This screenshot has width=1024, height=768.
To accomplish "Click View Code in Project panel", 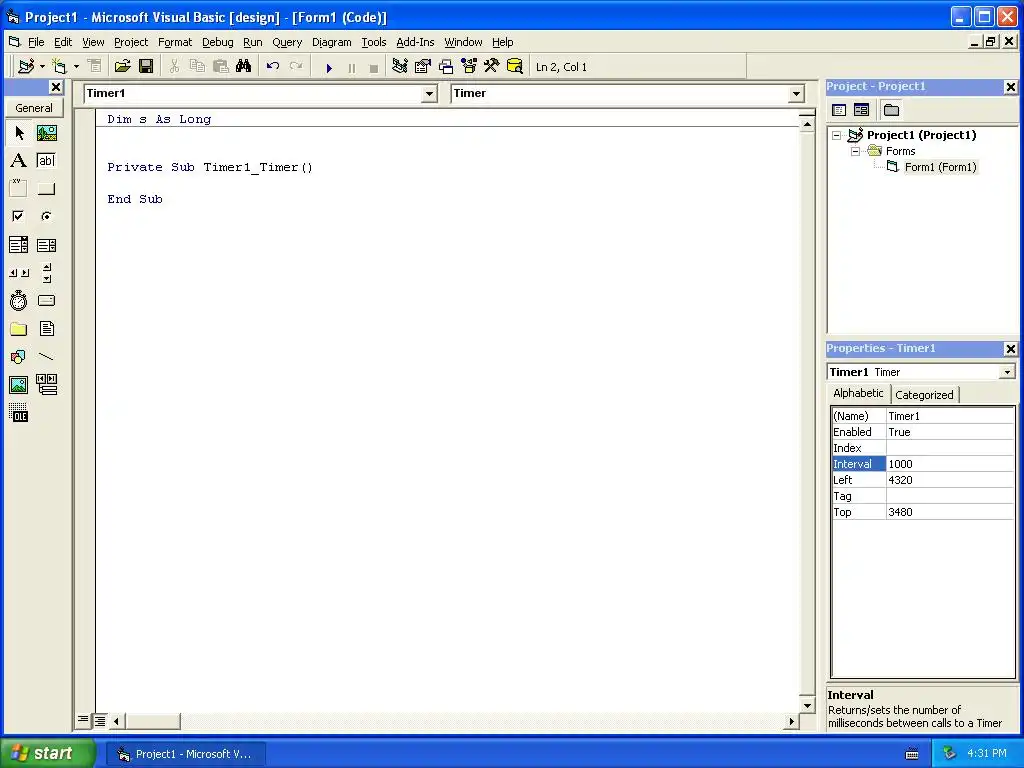I will 839,110.
